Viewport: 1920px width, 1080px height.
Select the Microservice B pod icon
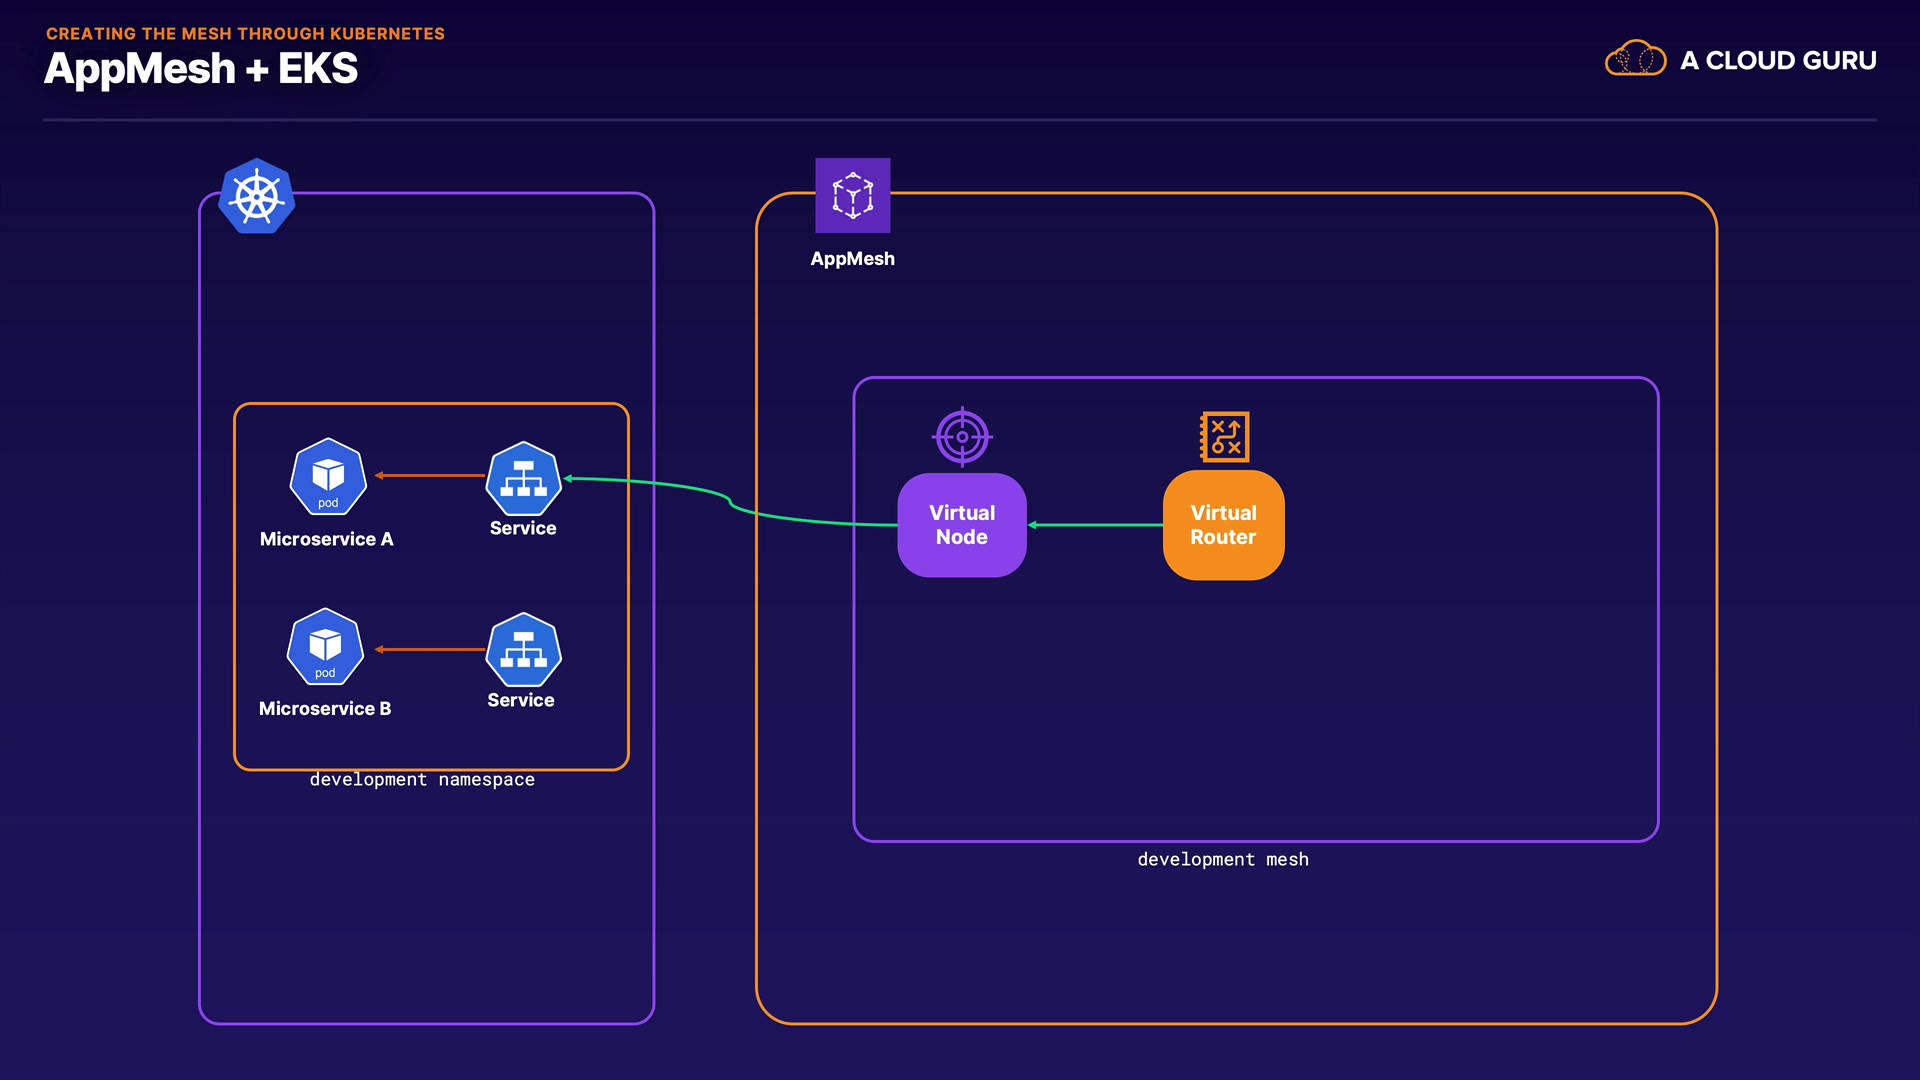(325, 647)
